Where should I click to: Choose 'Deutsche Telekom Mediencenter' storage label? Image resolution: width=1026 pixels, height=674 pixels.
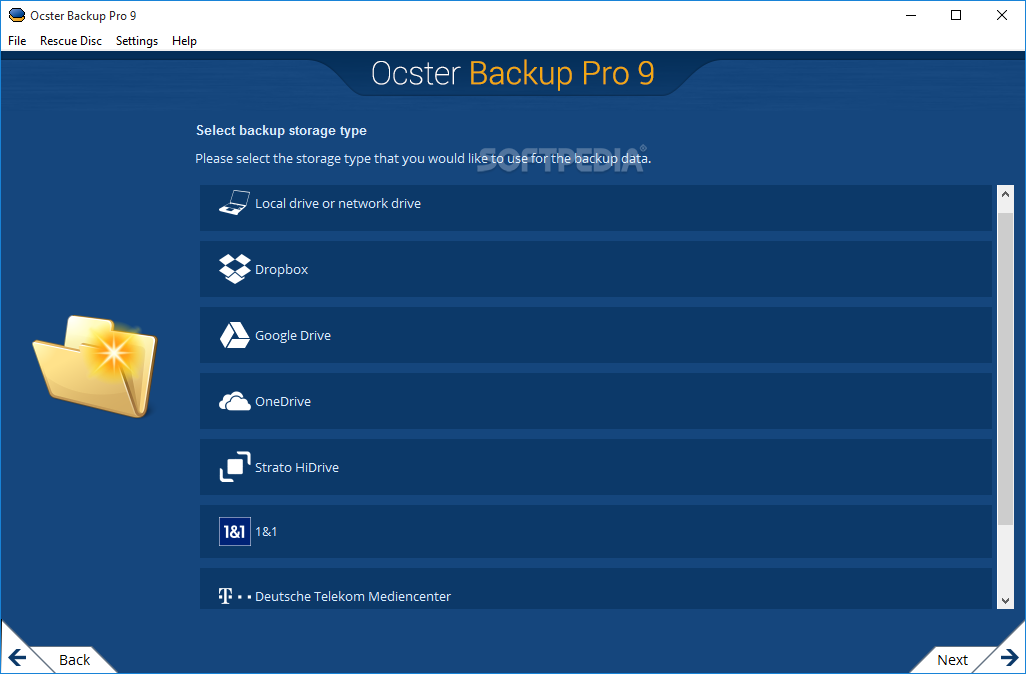pyautogui.click(x=353, y=597)
